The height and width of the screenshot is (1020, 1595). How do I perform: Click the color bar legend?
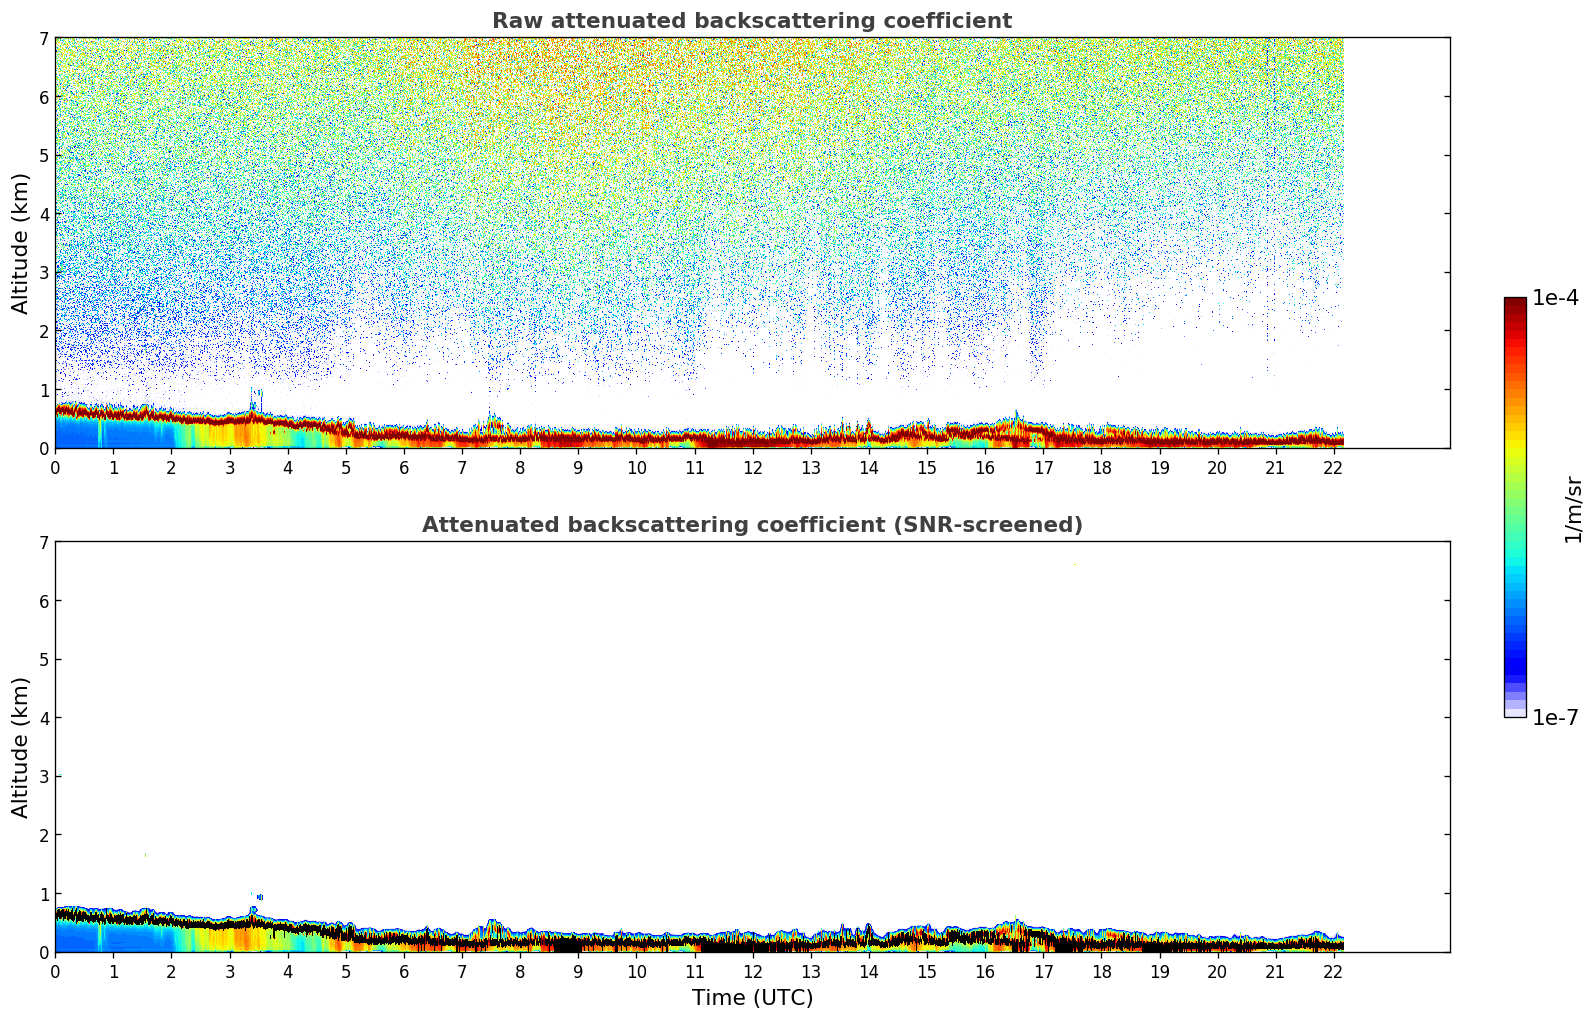(x=1515, y=507)
